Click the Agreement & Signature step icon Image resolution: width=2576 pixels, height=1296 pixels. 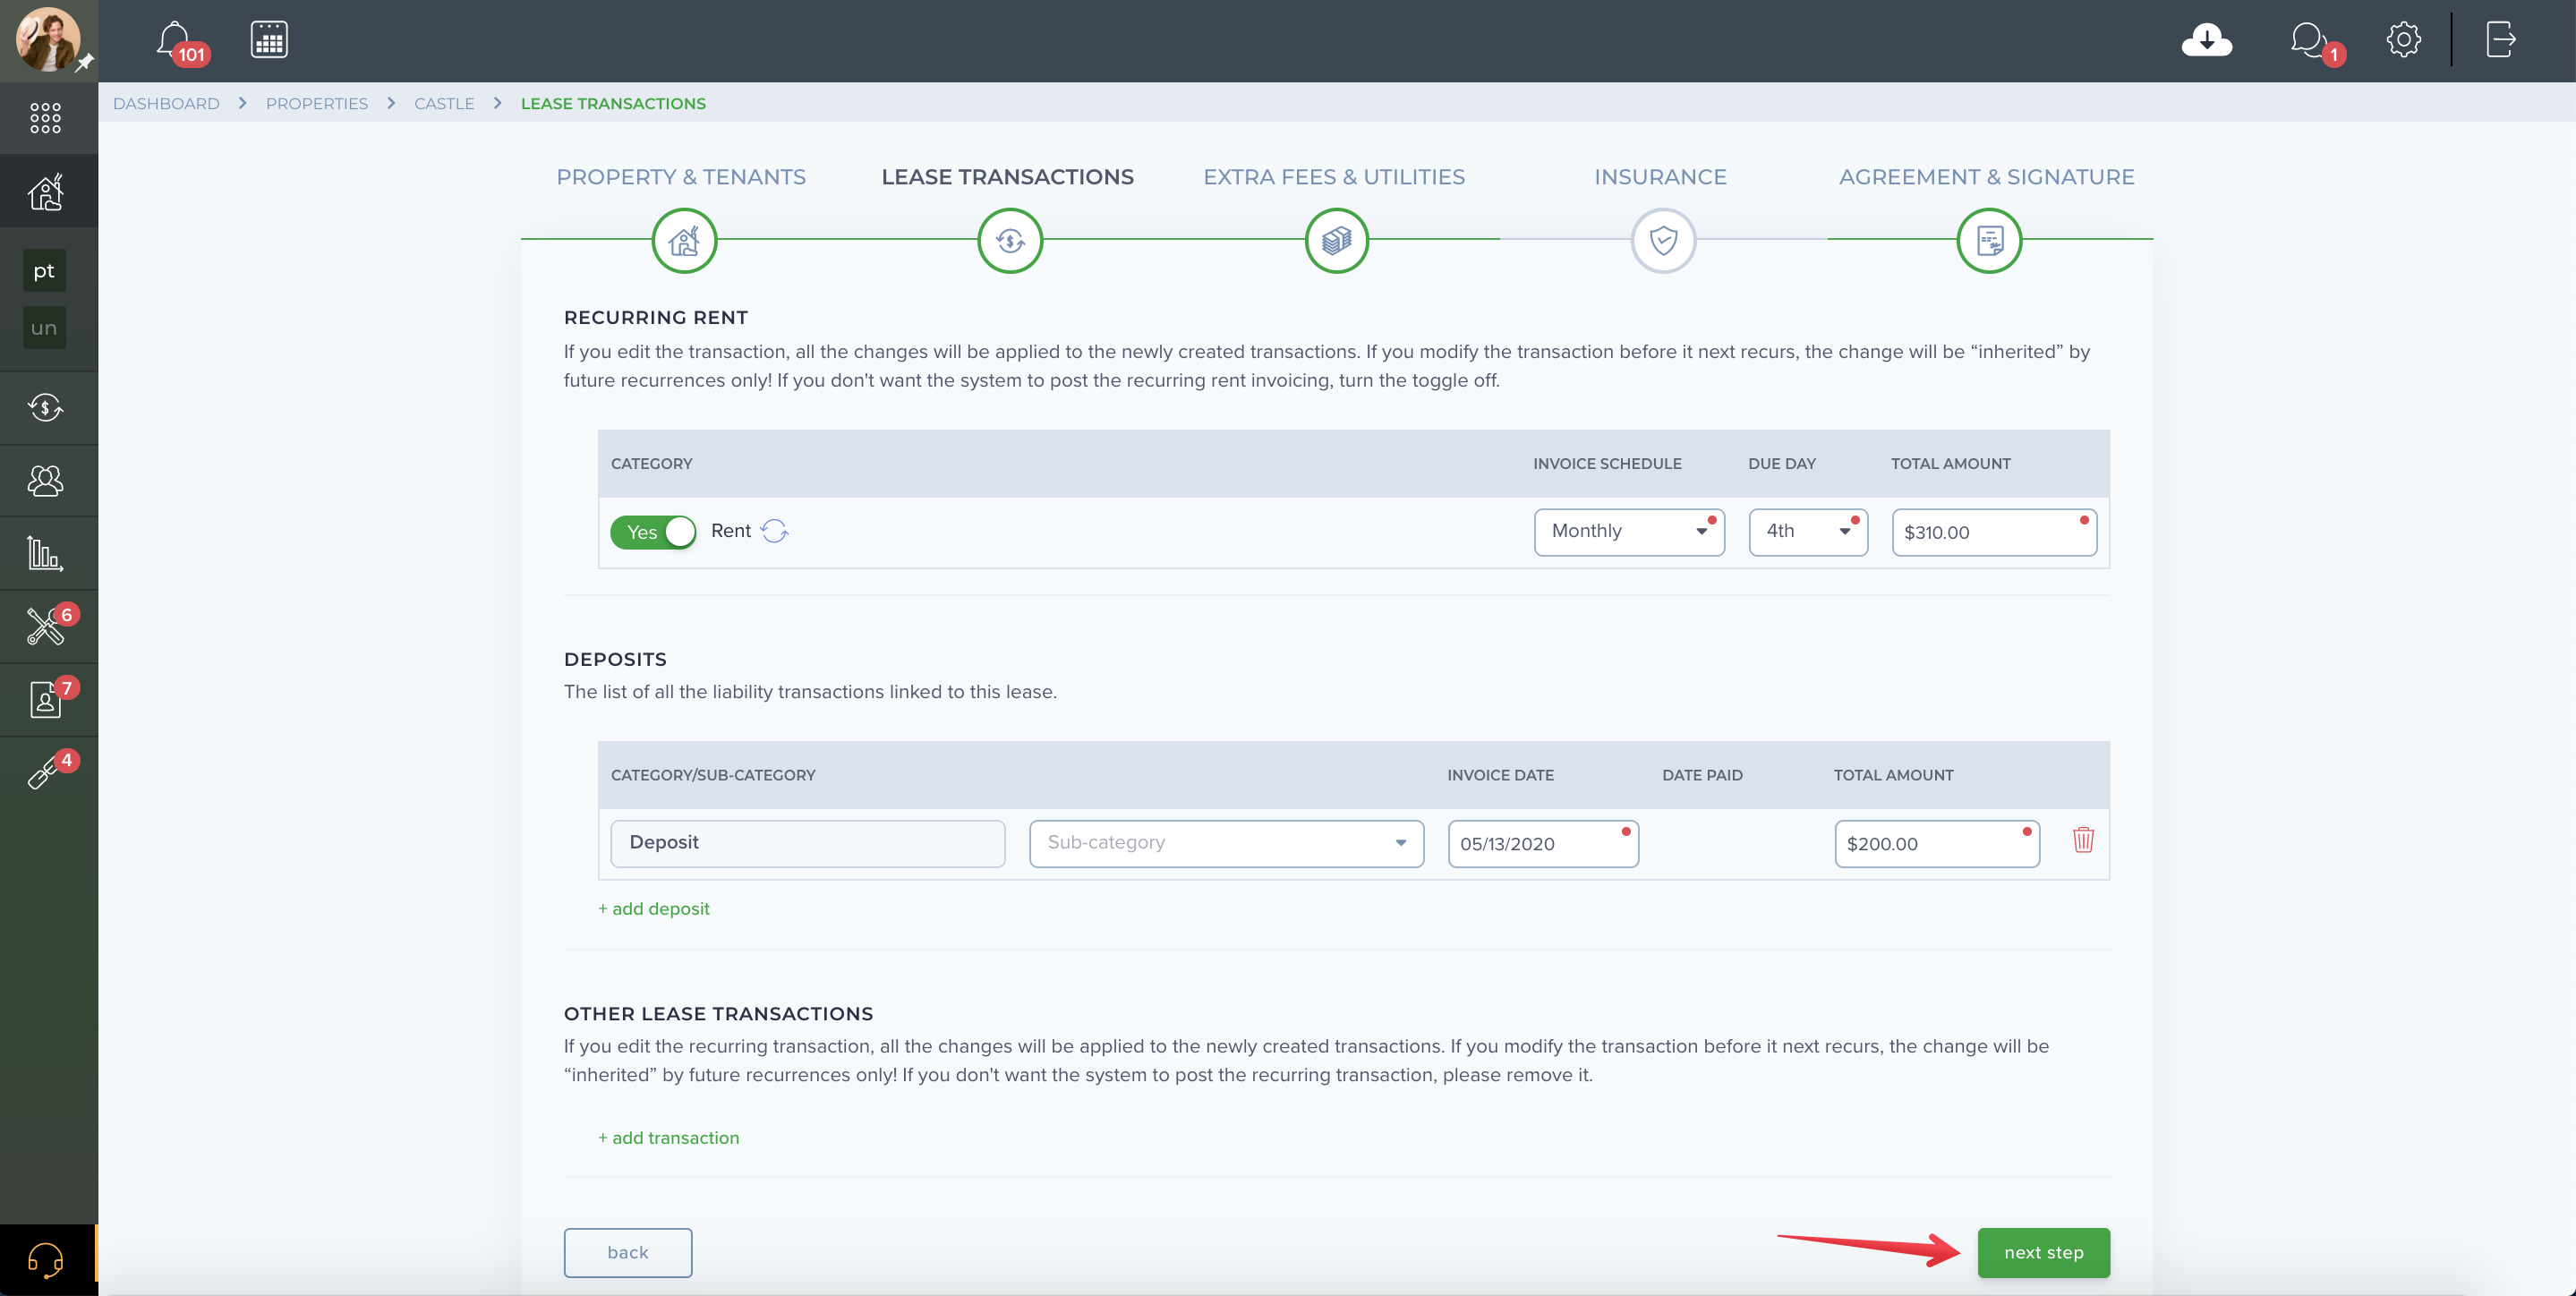coord(1989,240)
